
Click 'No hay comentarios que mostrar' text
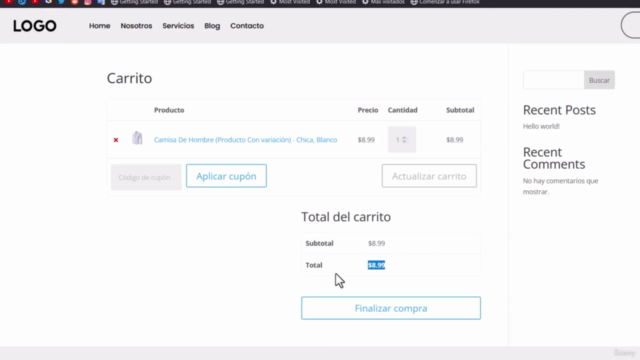[x=560, y=186]
